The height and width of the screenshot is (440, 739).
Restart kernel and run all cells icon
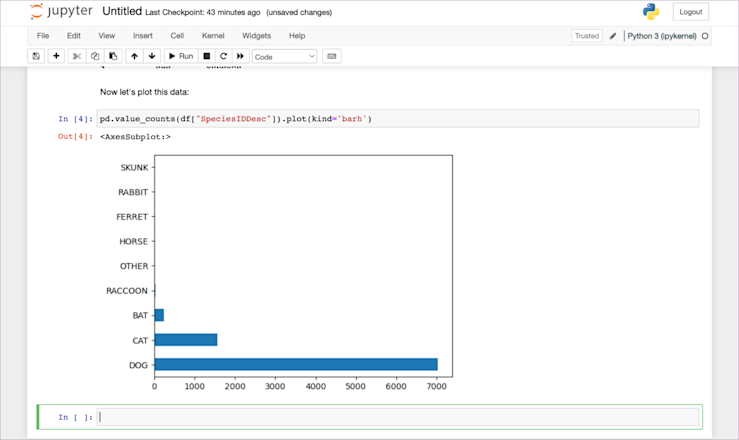(240, 56)
